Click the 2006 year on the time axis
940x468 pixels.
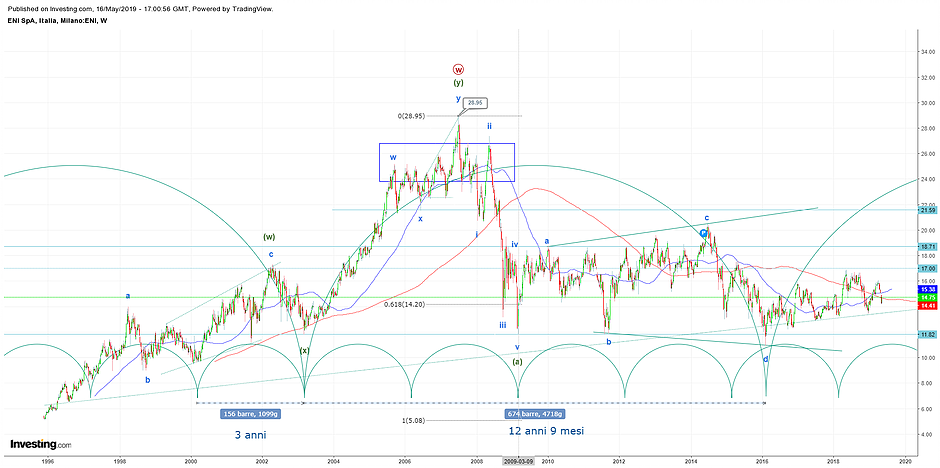point(405,461)
